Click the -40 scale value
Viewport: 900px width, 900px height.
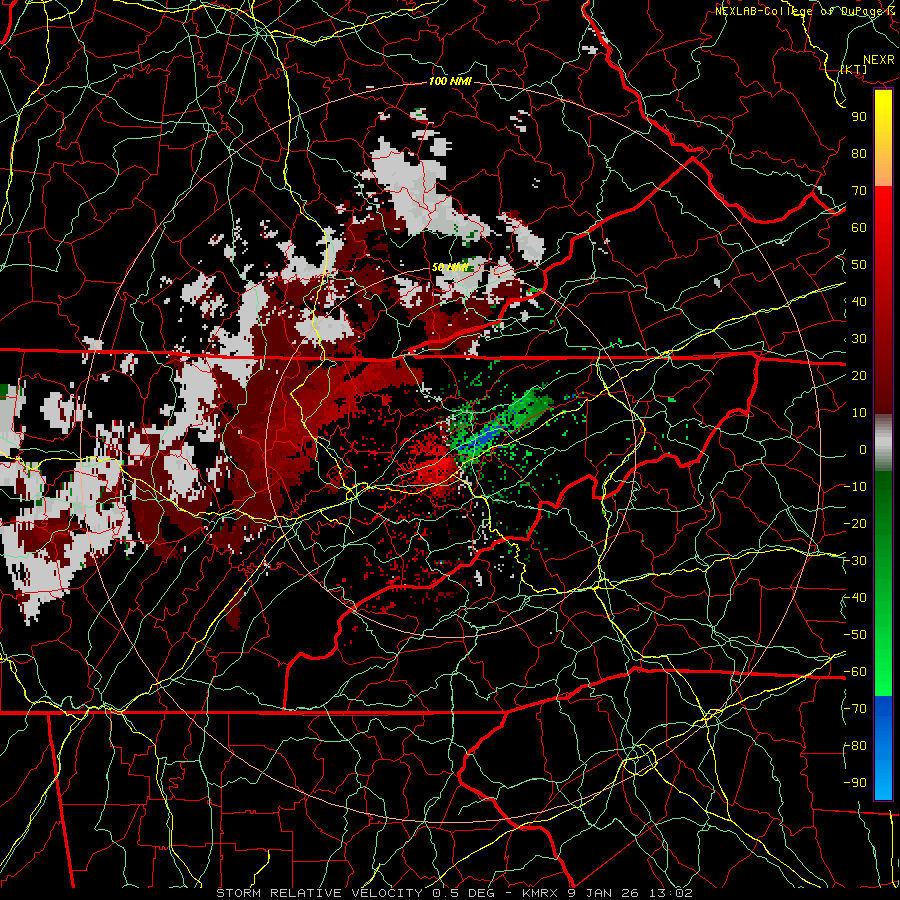coord(855,598)
